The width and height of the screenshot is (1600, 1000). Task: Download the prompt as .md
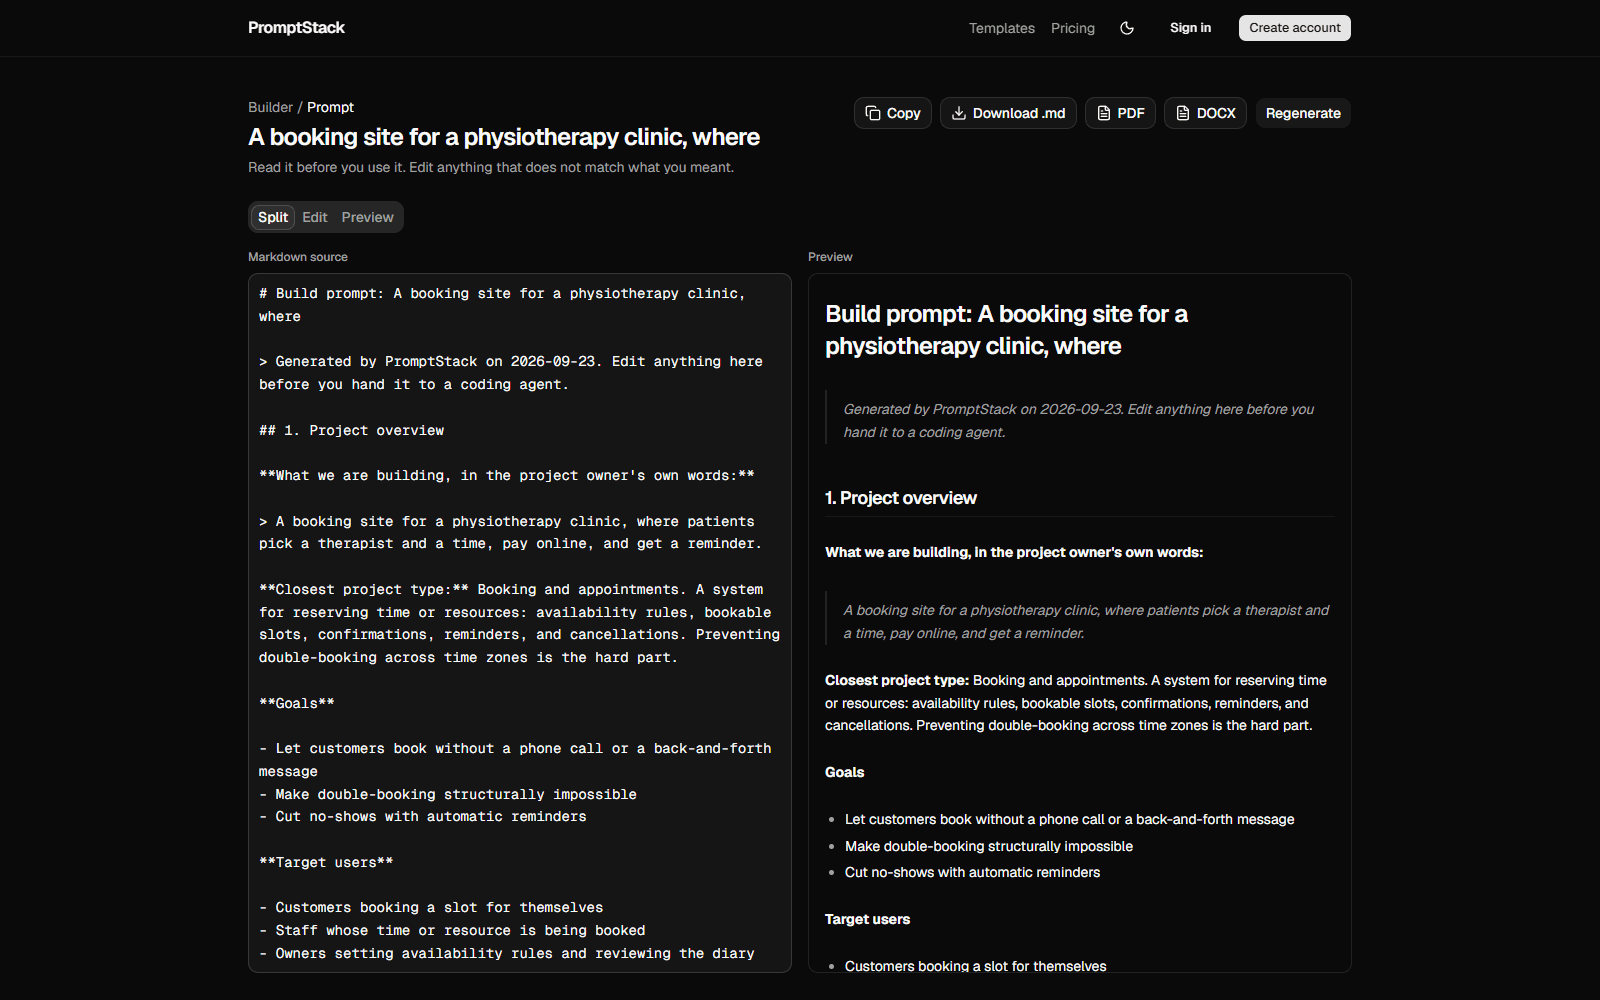(1008, 113)
